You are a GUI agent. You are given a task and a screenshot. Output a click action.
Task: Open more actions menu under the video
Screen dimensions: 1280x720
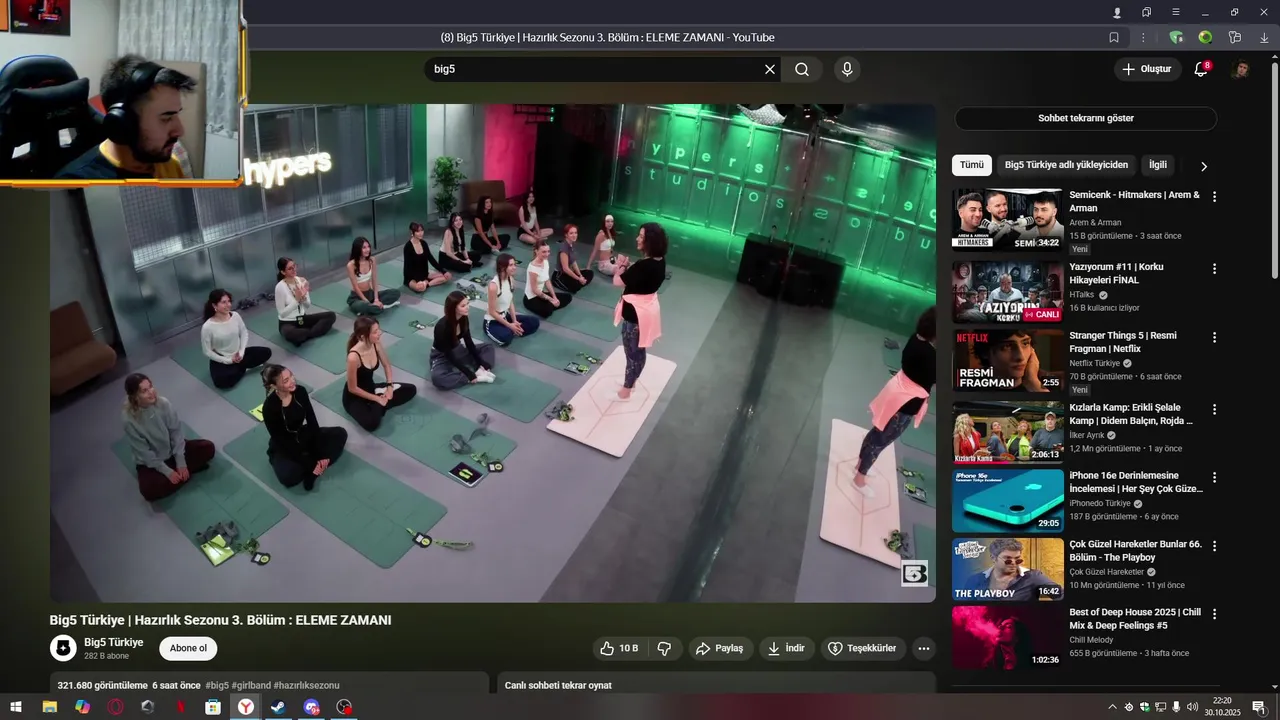click(x=924, y=648)
